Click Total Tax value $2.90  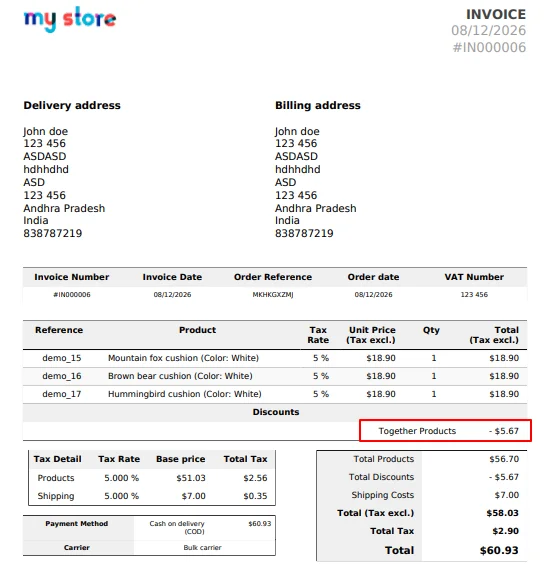coord(506,531)
